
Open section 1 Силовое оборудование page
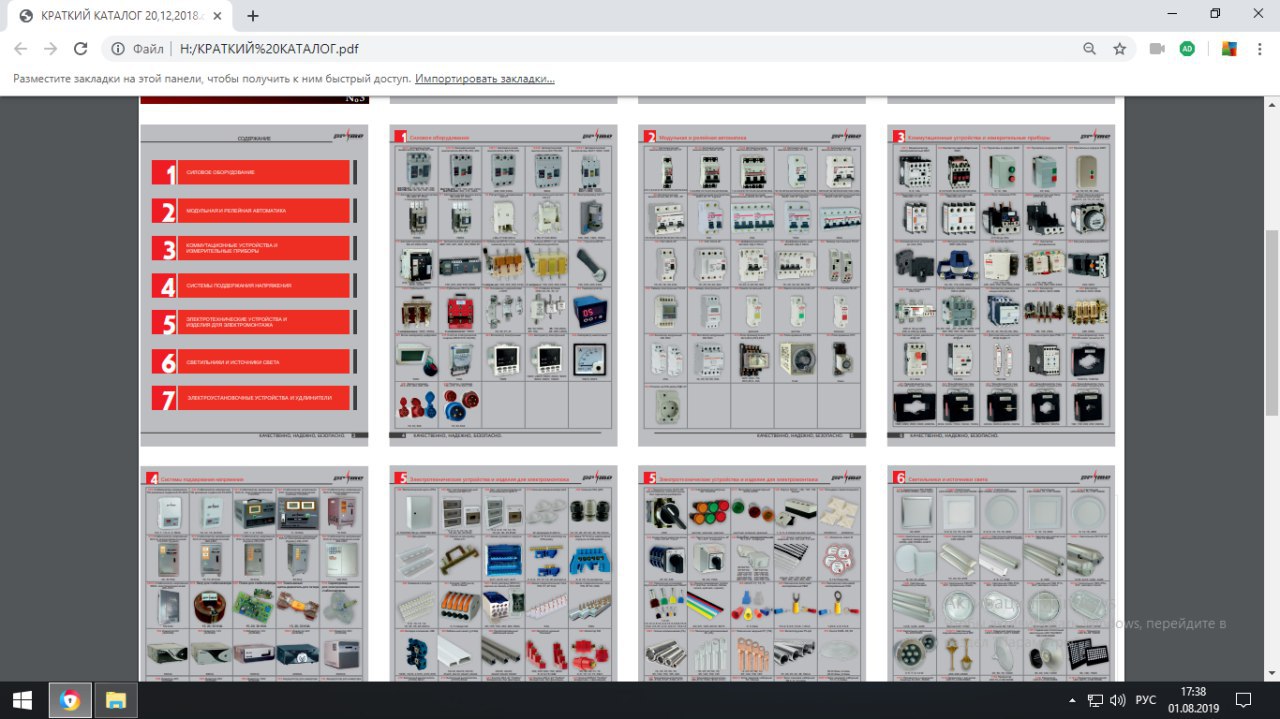503,285
